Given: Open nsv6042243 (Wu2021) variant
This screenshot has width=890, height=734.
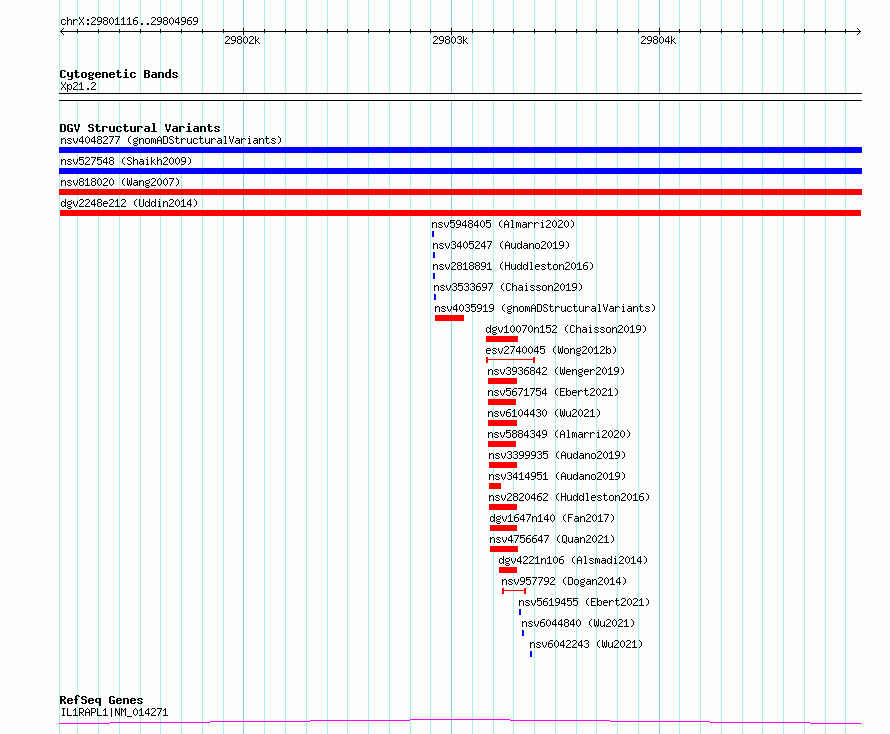Looking at the screenshot, I should [586, 644].
